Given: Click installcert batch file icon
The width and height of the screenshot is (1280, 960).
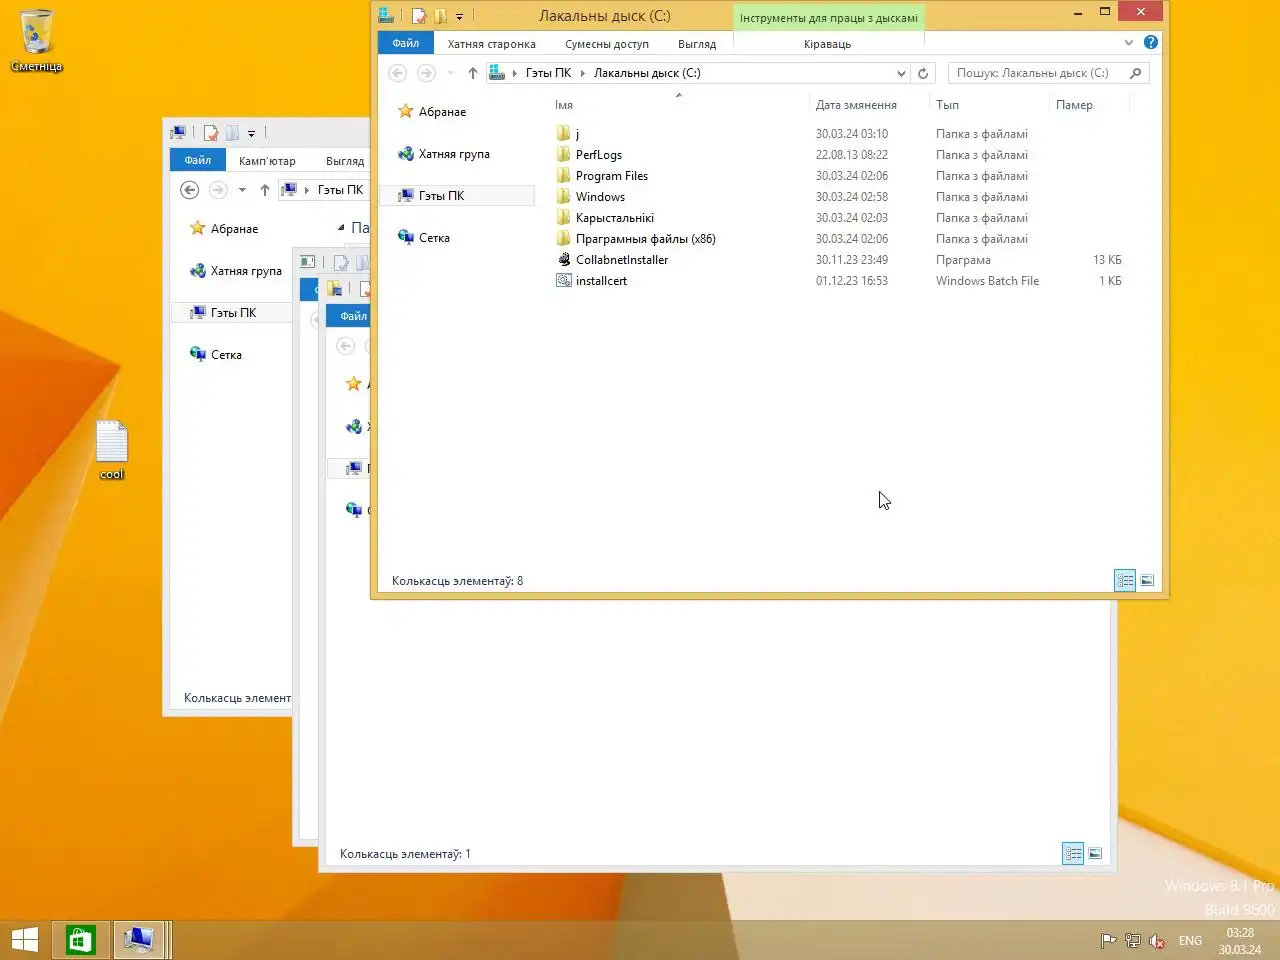Looking at the screenshot, I should 564,281.
